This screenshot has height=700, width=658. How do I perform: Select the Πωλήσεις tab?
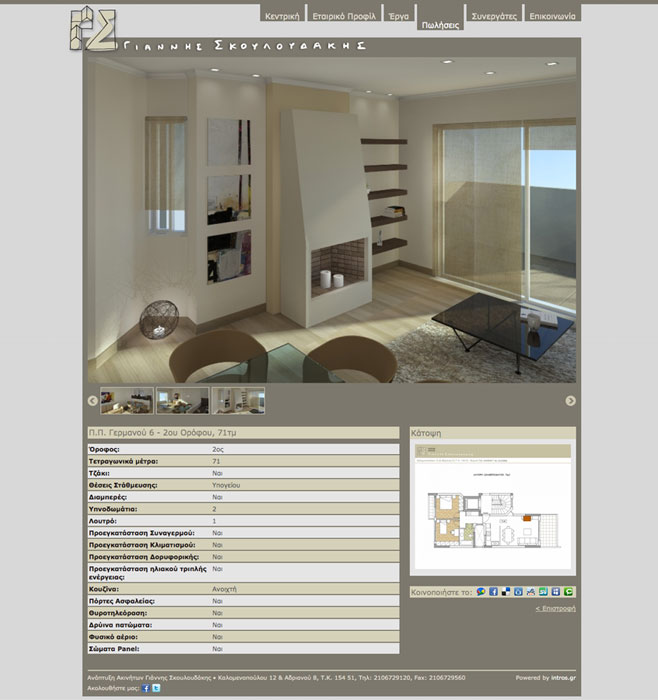pyautogui.click(x=440, y=22)
